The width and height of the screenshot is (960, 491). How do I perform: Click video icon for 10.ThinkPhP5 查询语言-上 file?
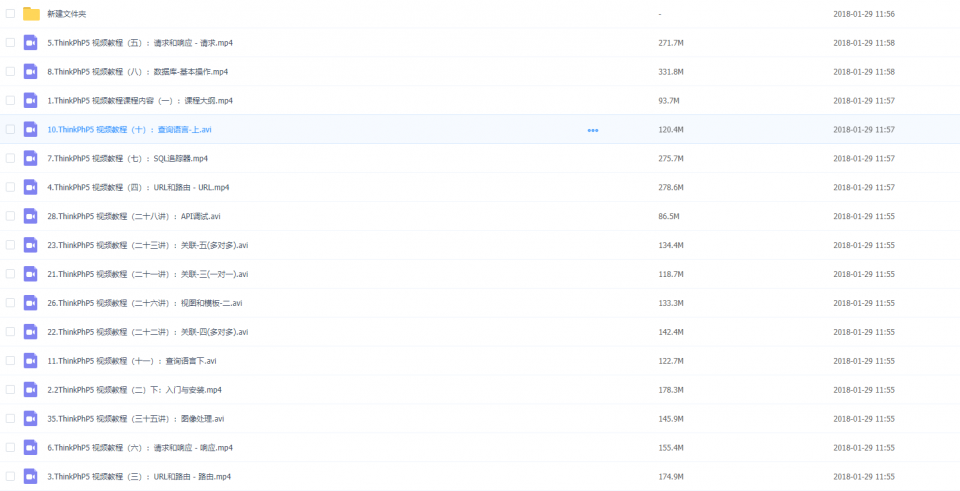pyautogui.click(x=31, y=129)
